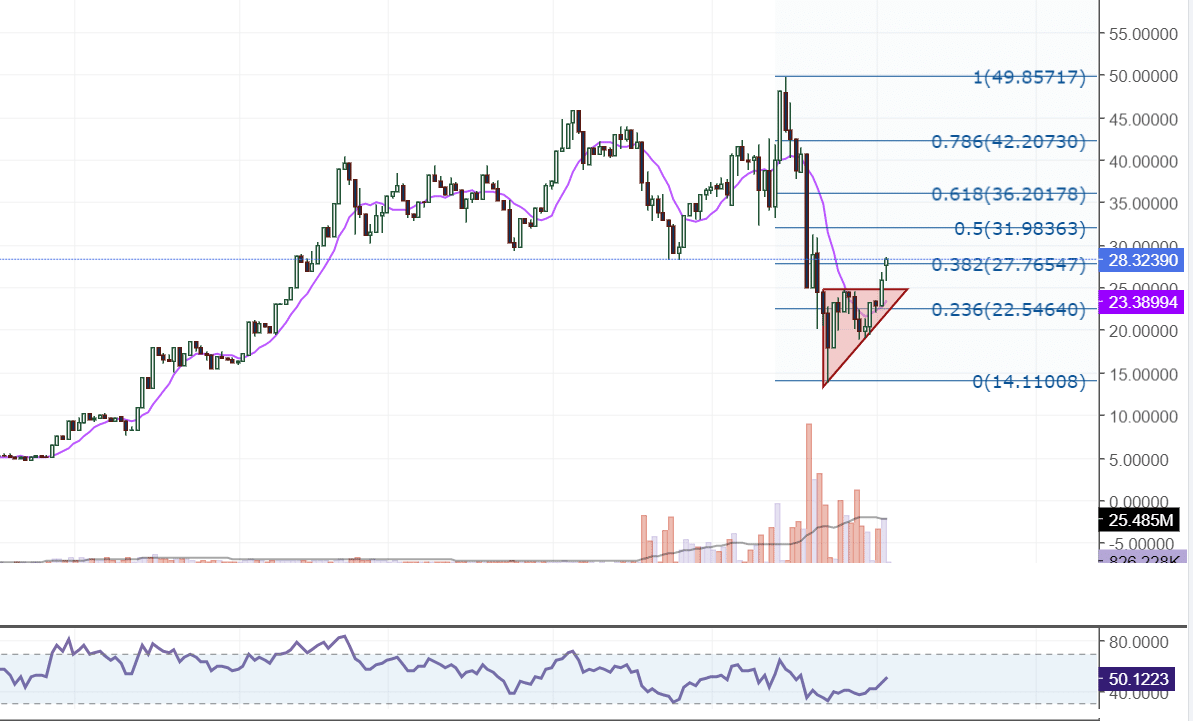Screen dimensions: 1193x721
Task: Click the 0(14.11008) Fibonacci base label
Action: coord(1028,381)
